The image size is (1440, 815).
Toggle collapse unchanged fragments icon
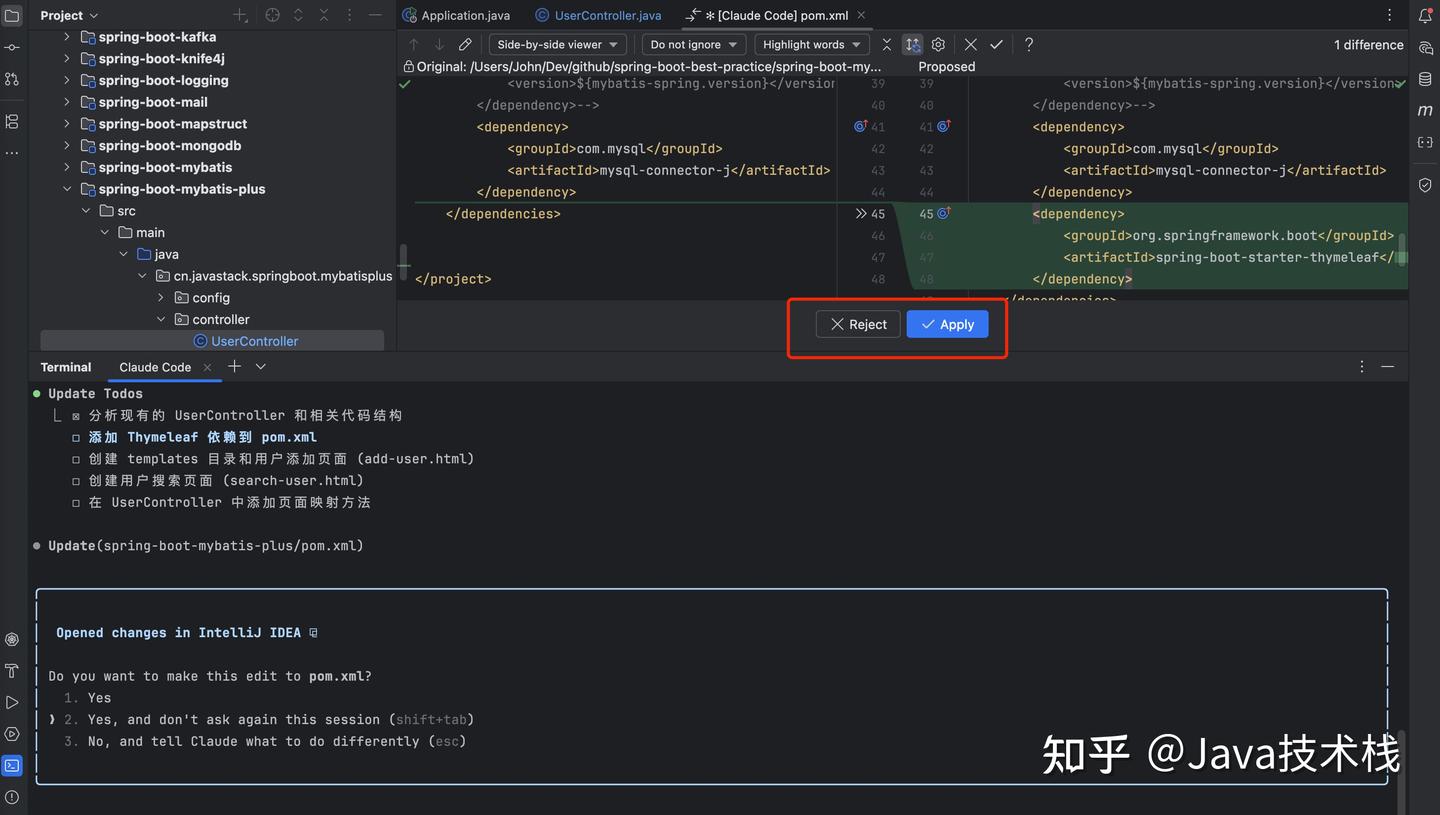tap(886, 44)
